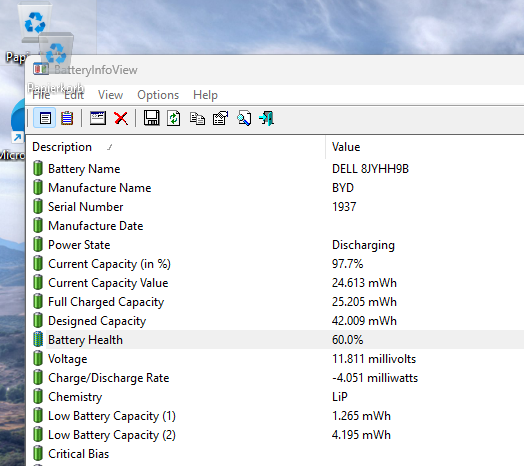The image size is (524, 466).
Task: Select the Charge/Discharge Rate row
Action: [x=275, y=378]
